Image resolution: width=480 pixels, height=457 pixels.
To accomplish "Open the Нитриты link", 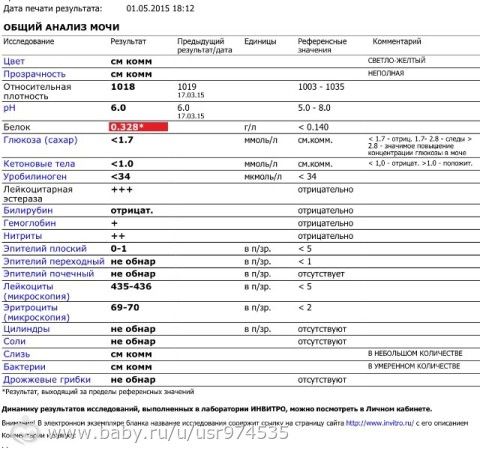I will point(23,236).
